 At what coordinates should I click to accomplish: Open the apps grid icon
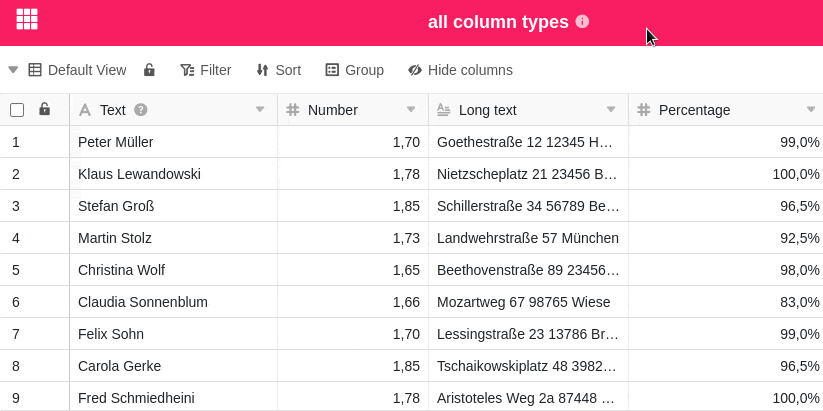click(x=27, y=19)
